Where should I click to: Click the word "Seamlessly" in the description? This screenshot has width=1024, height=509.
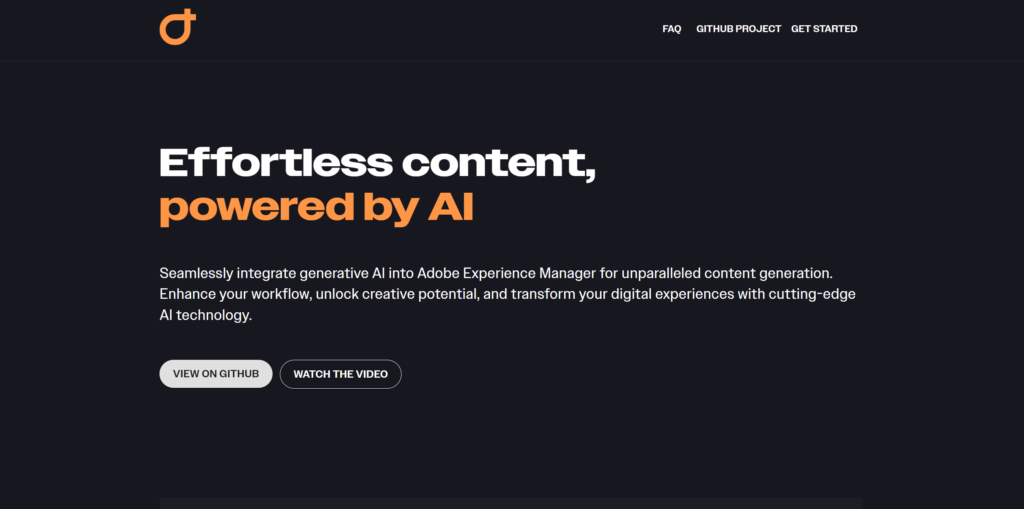coord(196,273)
